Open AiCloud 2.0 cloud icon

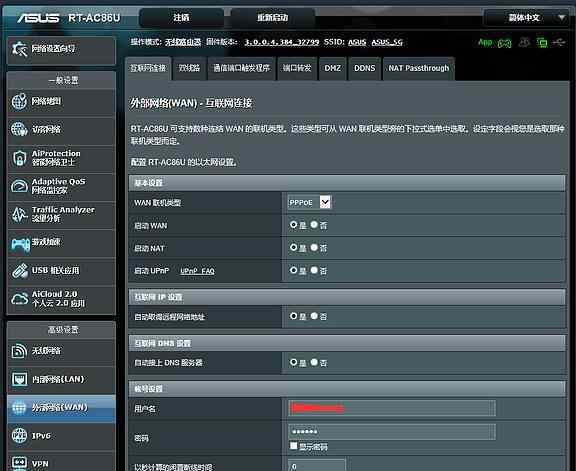point(19,299)
